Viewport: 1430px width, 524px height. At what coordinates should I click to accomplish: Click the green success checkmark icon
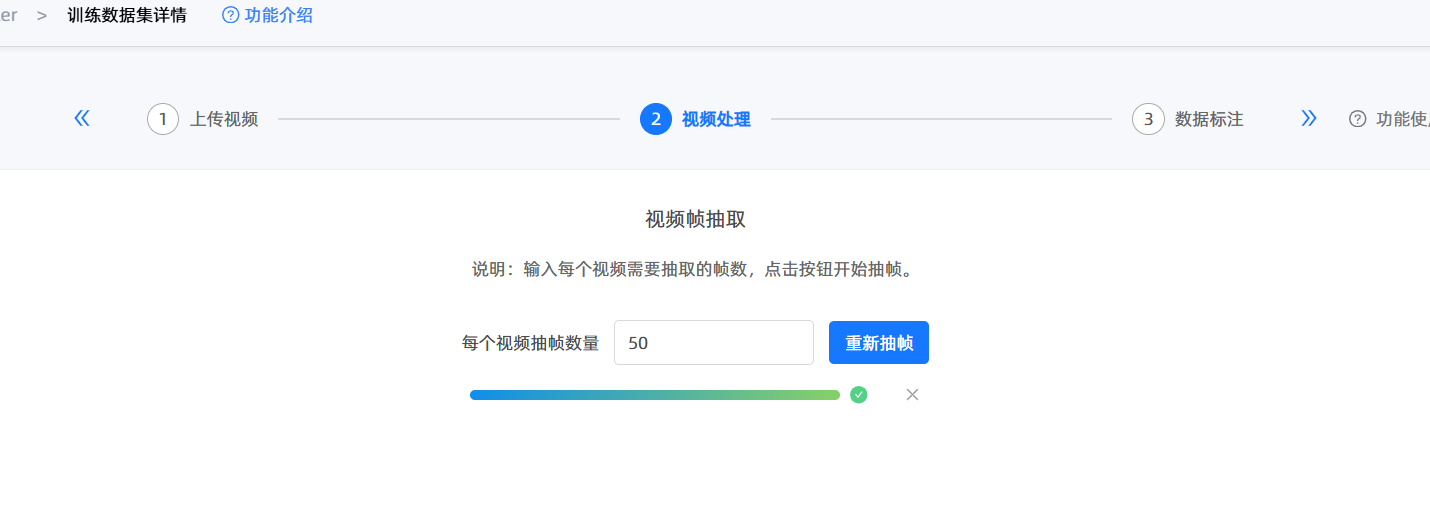(858, 395)
